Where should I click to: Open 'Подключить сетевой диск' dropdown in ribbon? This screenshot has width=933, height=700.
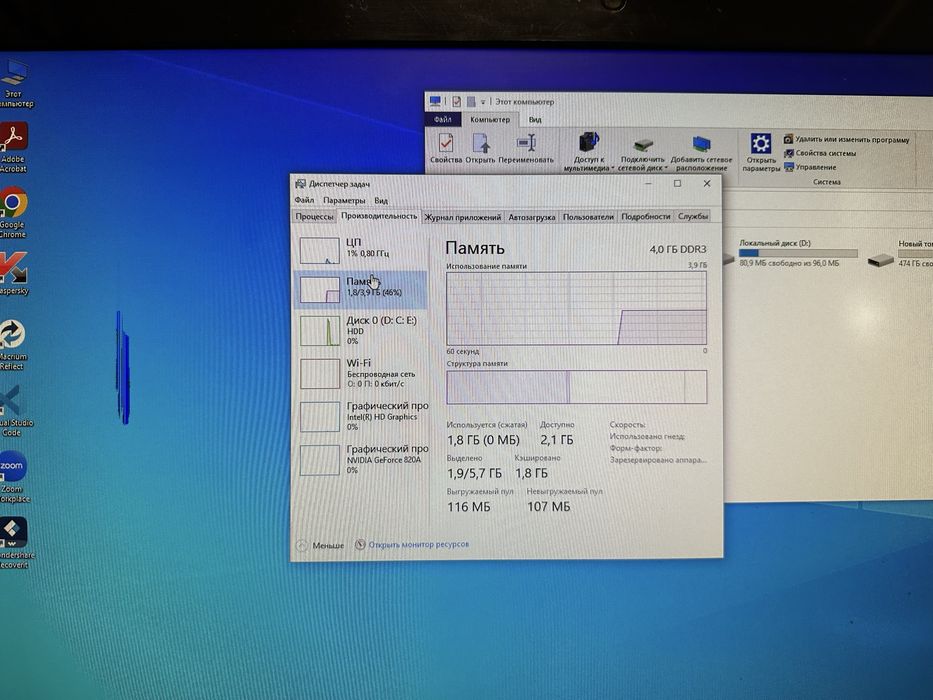point(643,154)
